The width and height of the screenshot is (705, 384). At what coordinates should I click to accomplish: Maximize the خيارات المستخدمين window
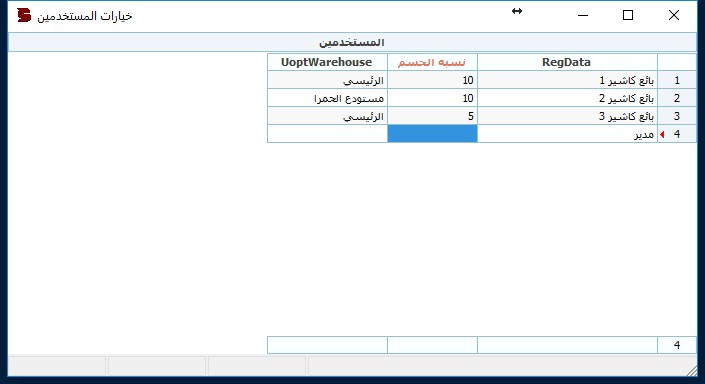[x=628, y=15]
